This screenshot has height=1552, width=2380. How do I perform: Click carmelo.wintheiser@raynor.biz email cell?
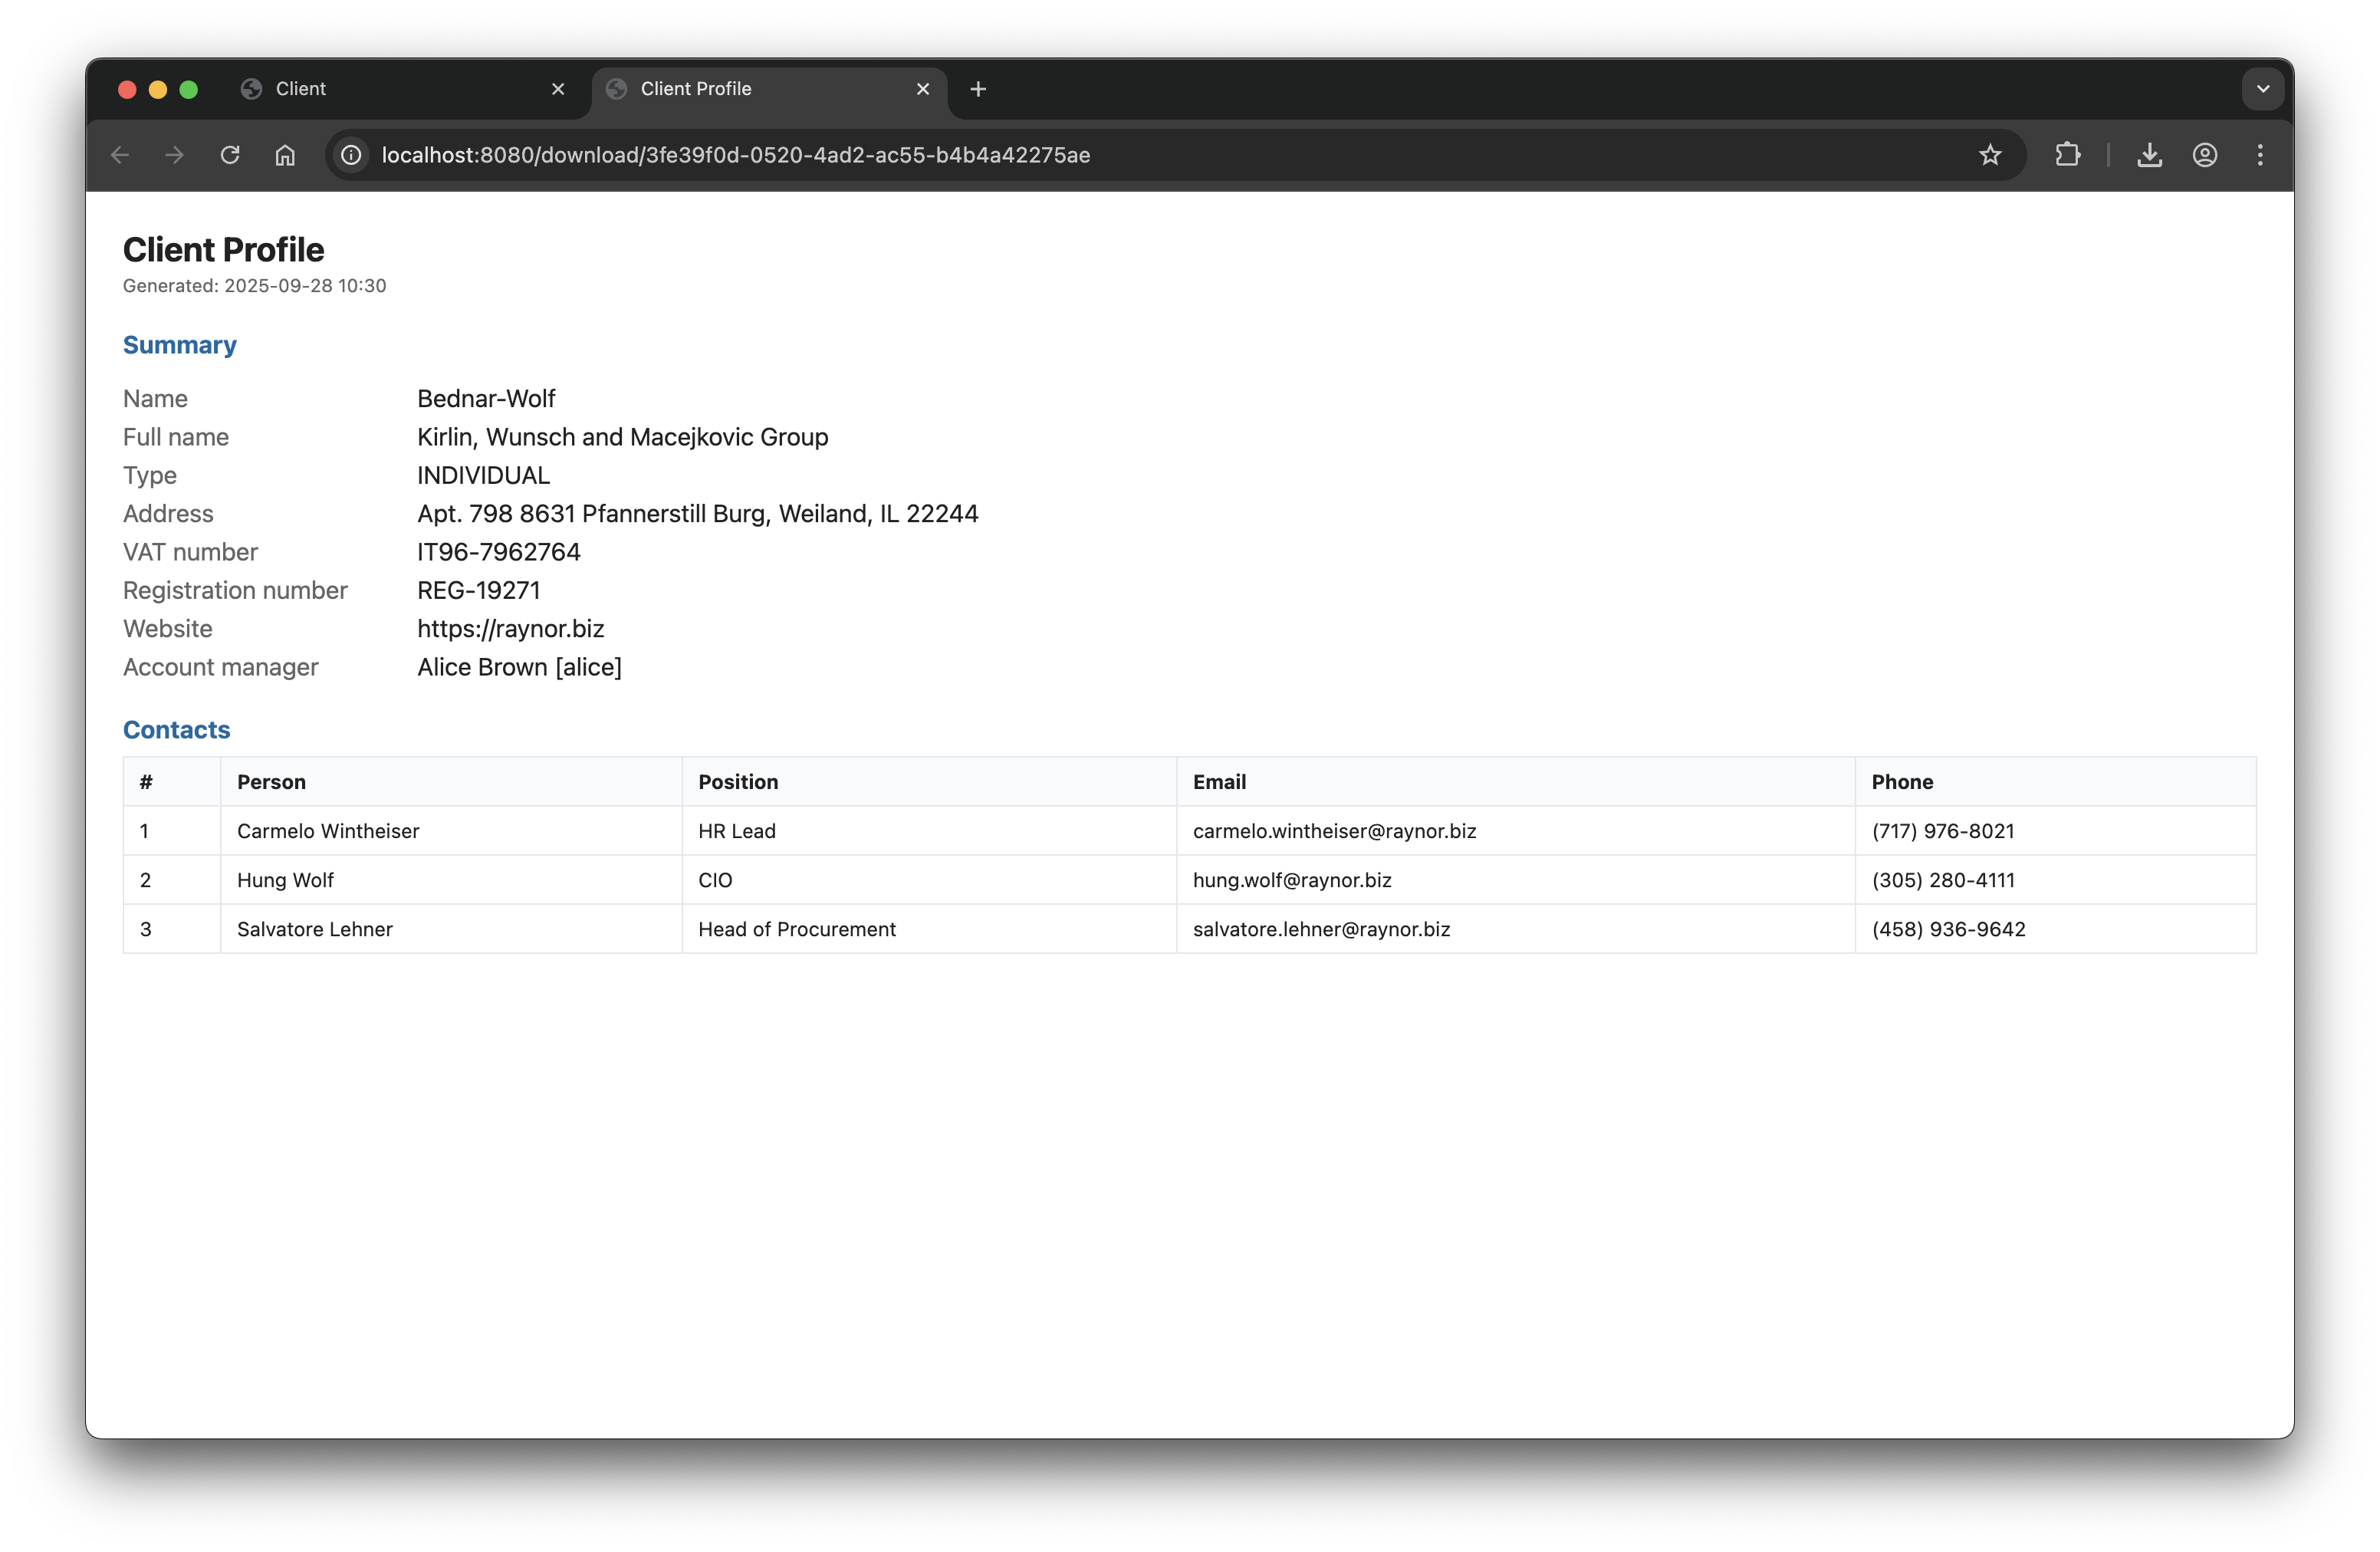click(1334, 831)
